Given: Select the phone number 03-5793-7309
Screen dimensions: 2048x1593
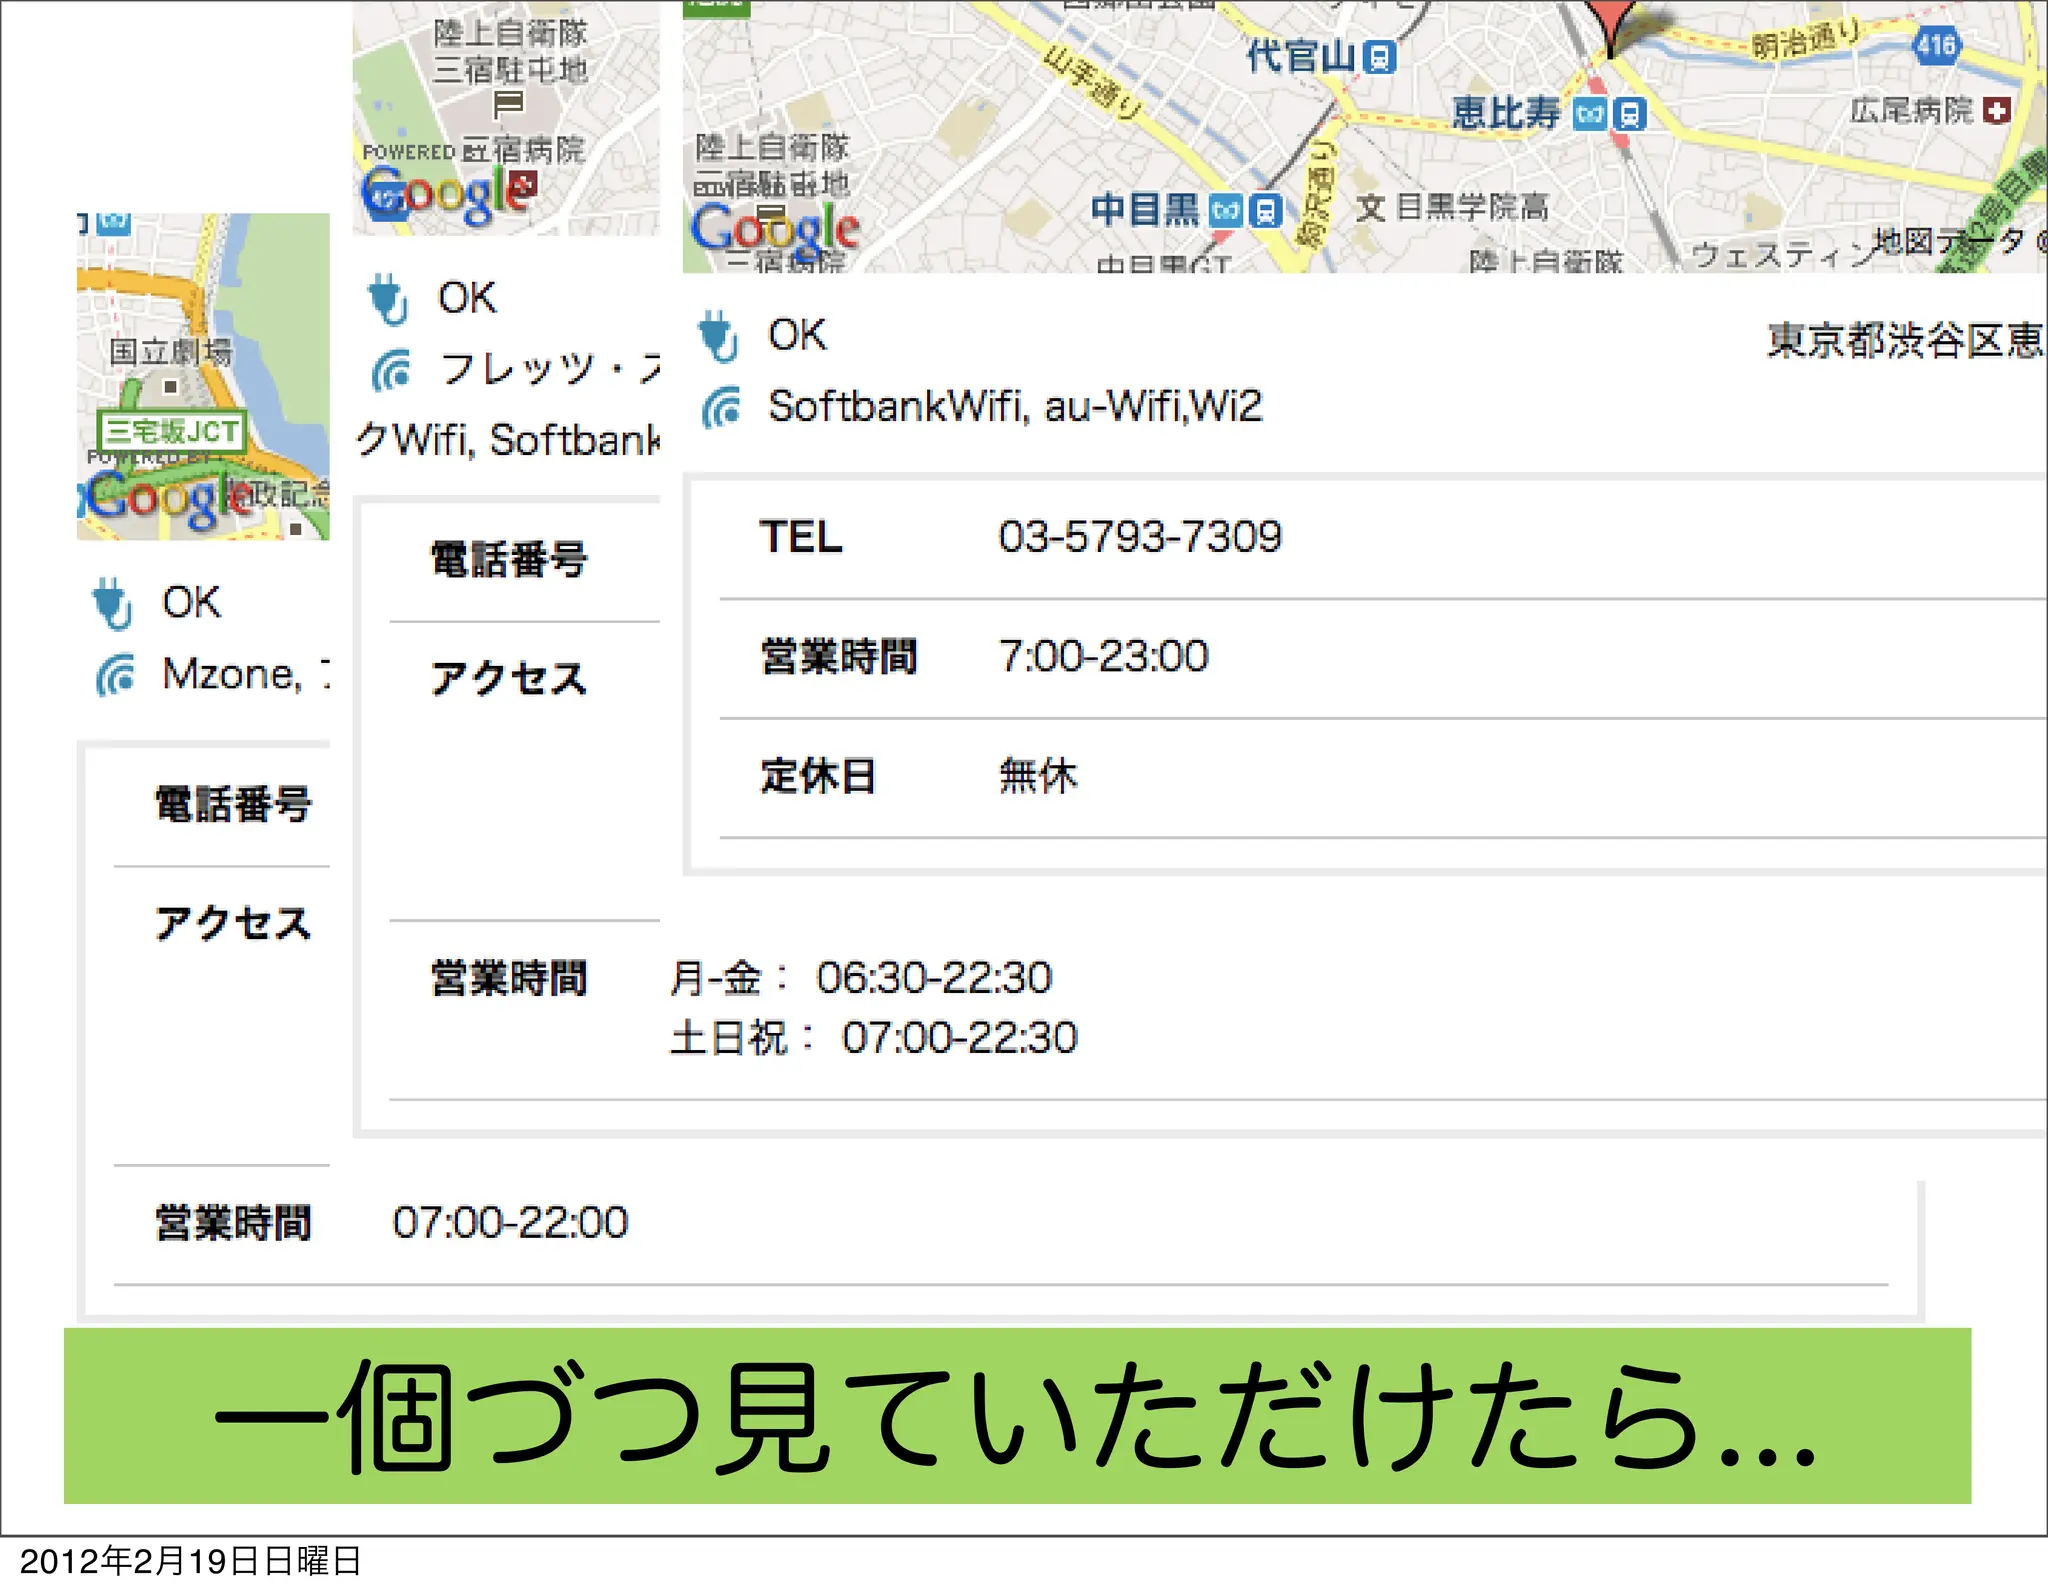Looking at the screenshot, I should tap(1140, 537).
